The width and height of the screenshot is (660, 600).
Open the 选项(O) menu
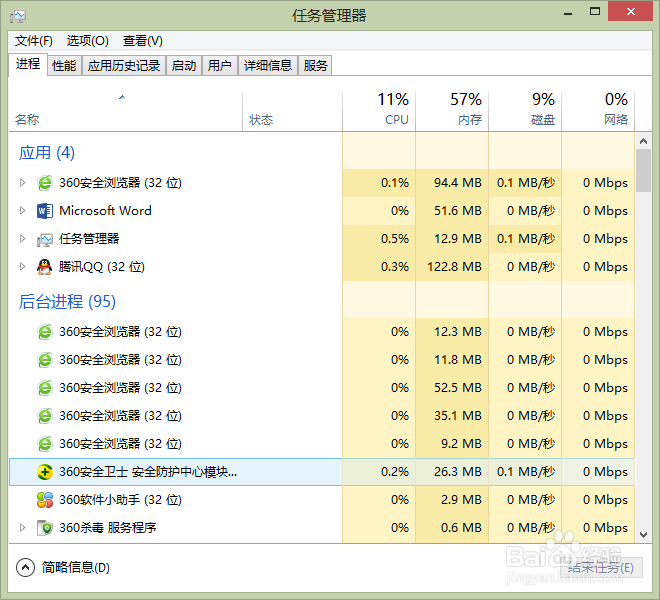pyautogui.click(x=88, y=41)
